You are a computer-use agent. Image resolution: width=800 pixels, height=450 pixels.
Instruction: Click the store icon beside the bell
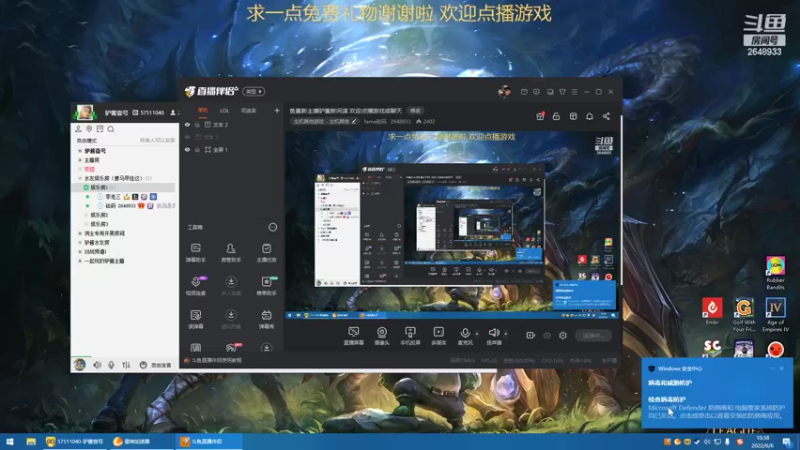coord(573,116)
